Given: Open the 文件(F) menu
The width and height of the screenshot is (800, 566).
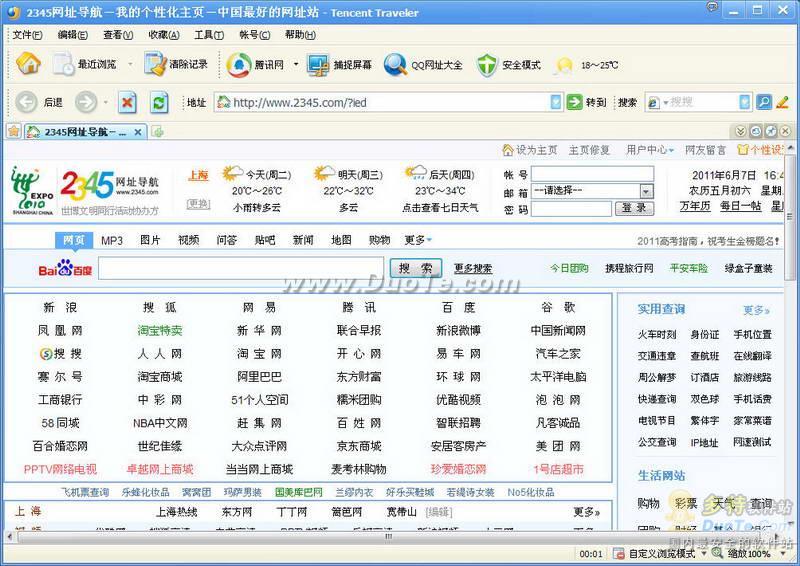Looking at the screenshot, I should point(27,35).
